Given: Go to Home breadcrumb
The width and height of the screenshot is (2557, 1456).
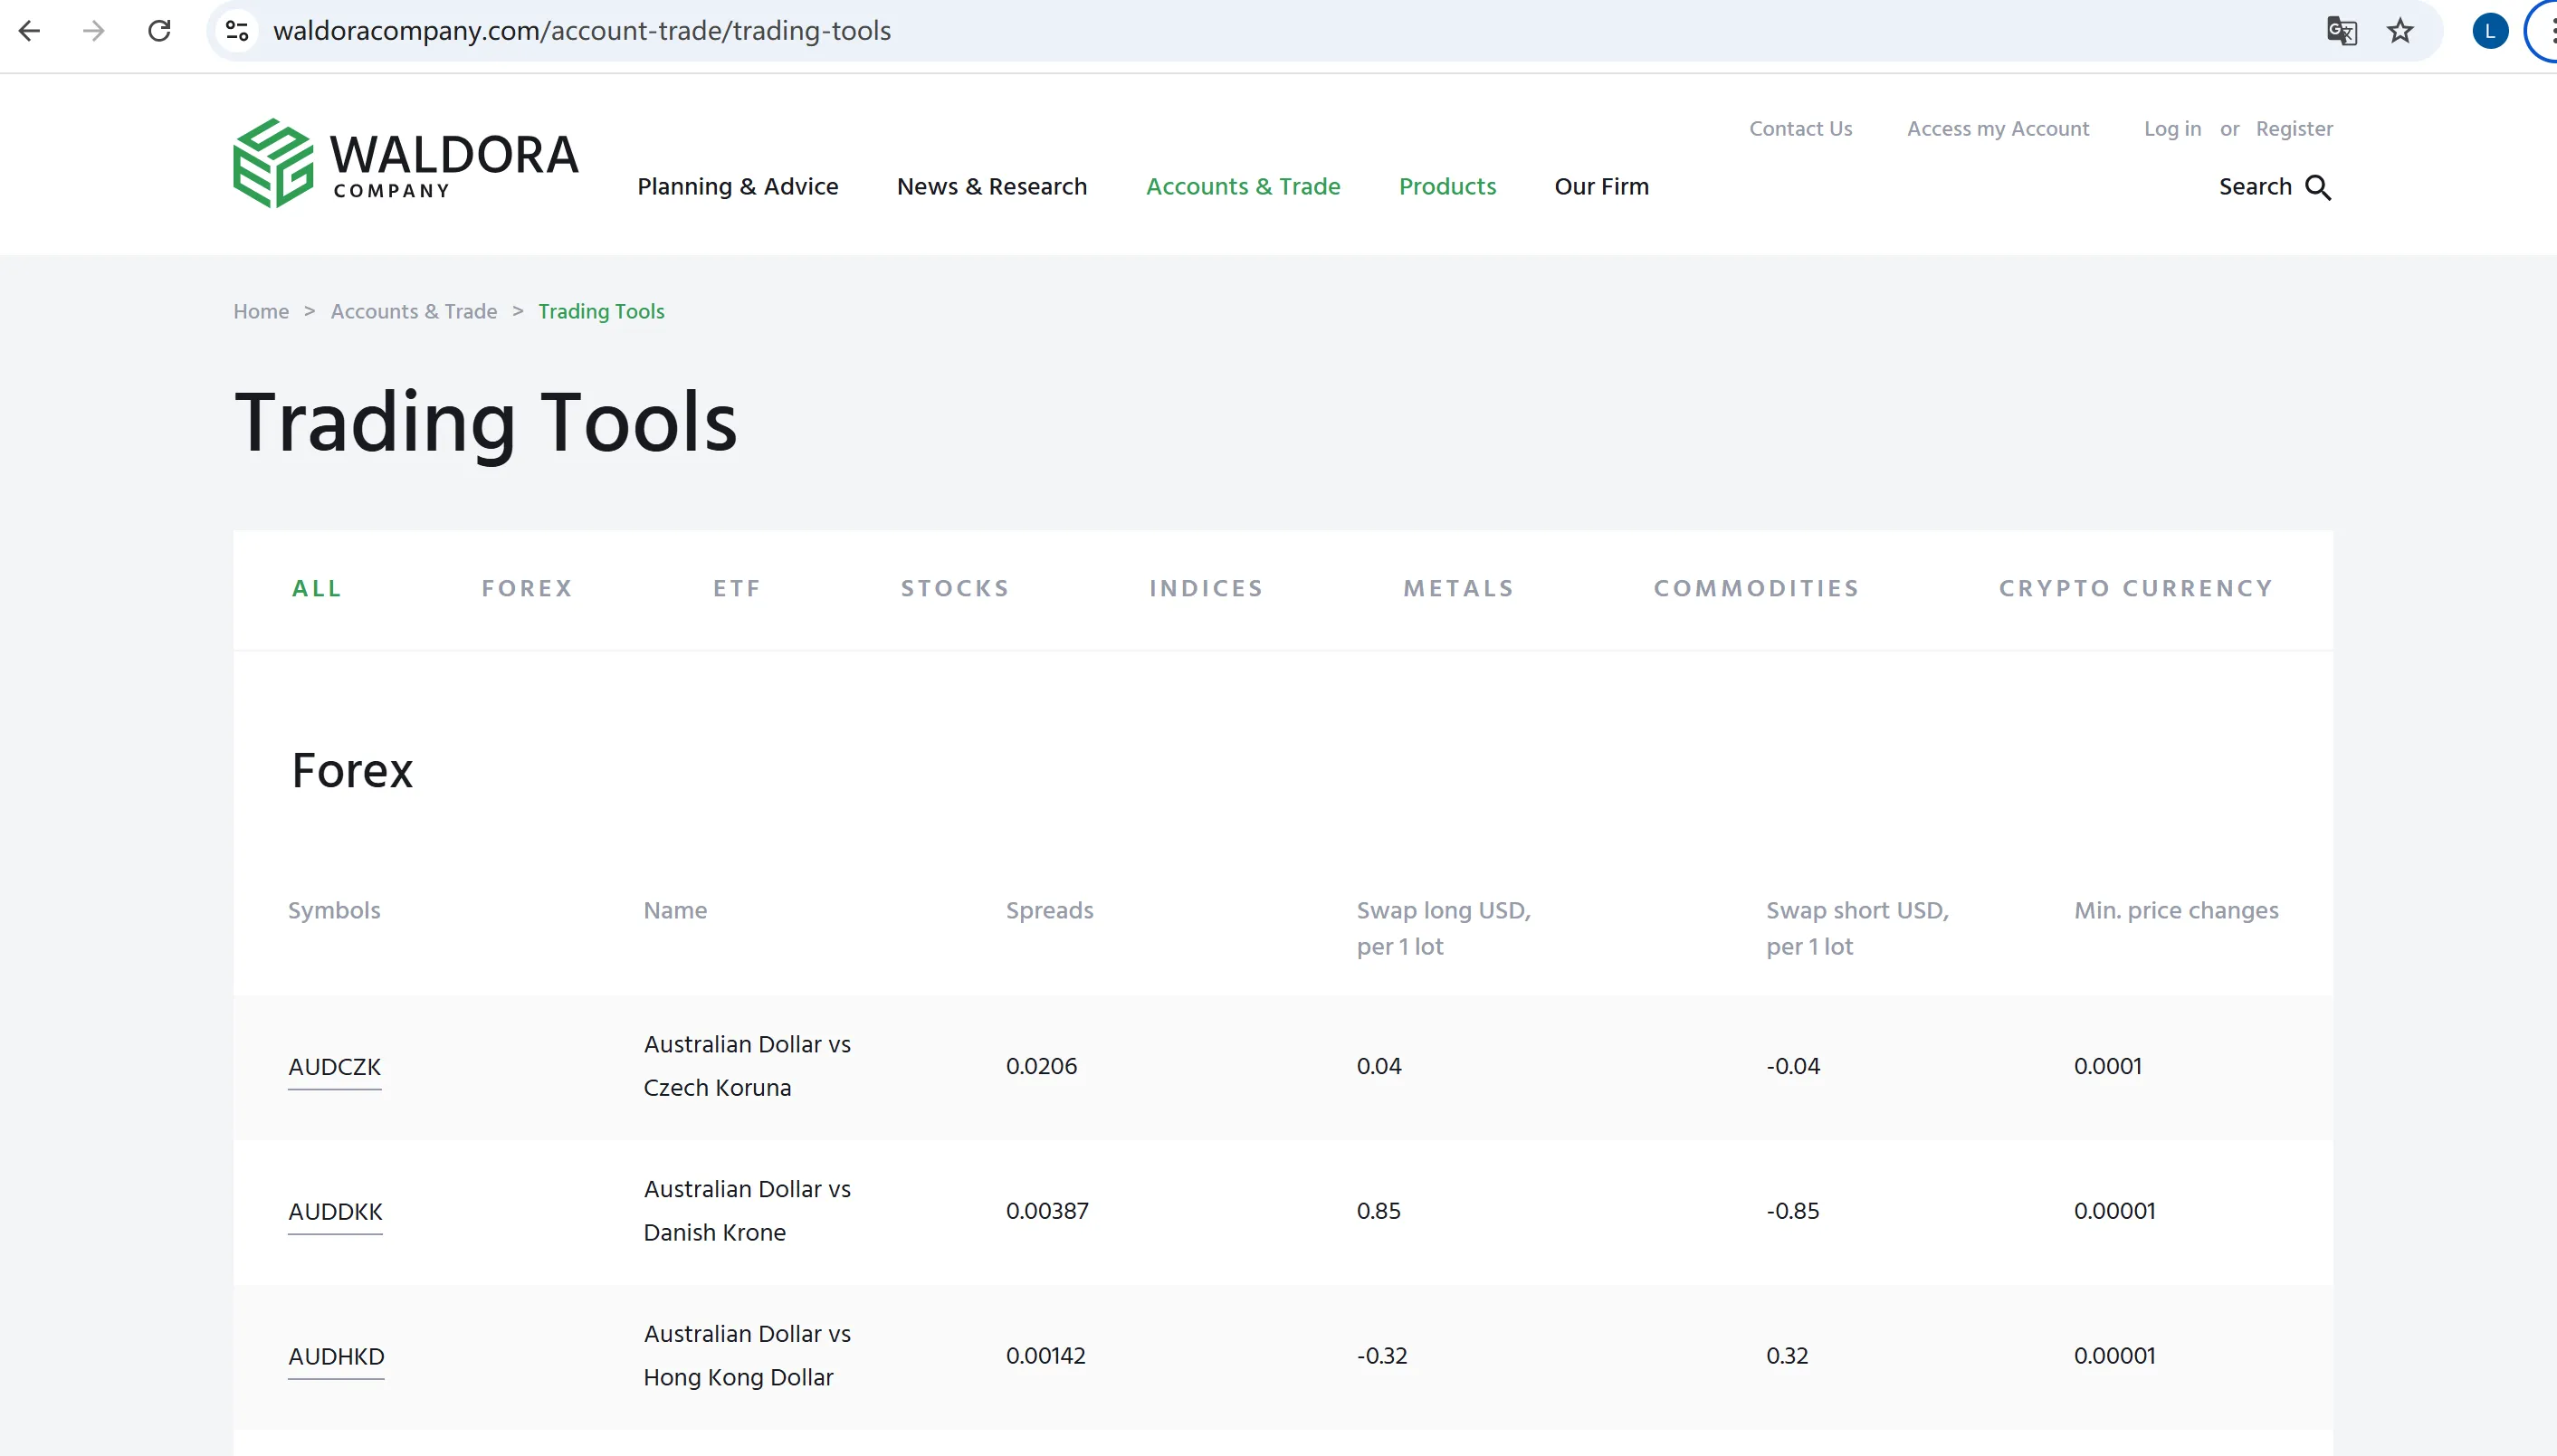Looking at the screenshot, I should 261,312.
